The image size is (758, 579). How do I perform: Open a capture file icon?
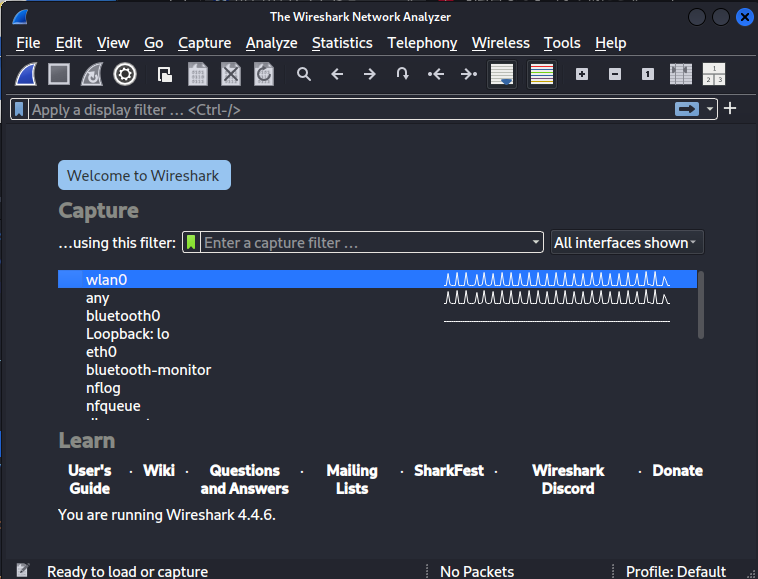coord(165,74)
